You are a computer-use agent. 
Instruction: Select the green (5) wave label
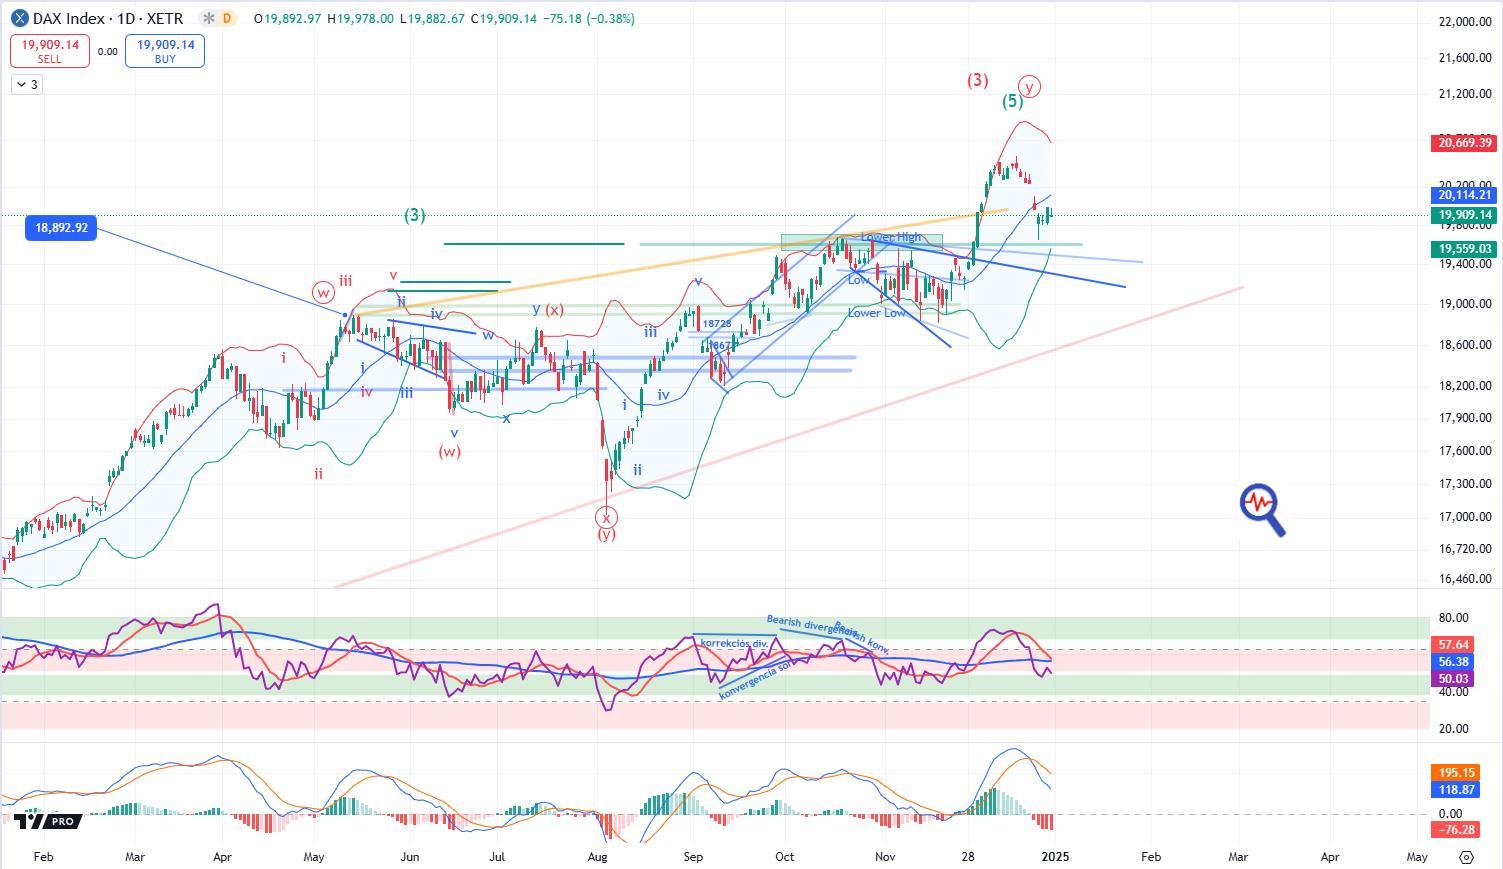click(x=1013, y=101)
